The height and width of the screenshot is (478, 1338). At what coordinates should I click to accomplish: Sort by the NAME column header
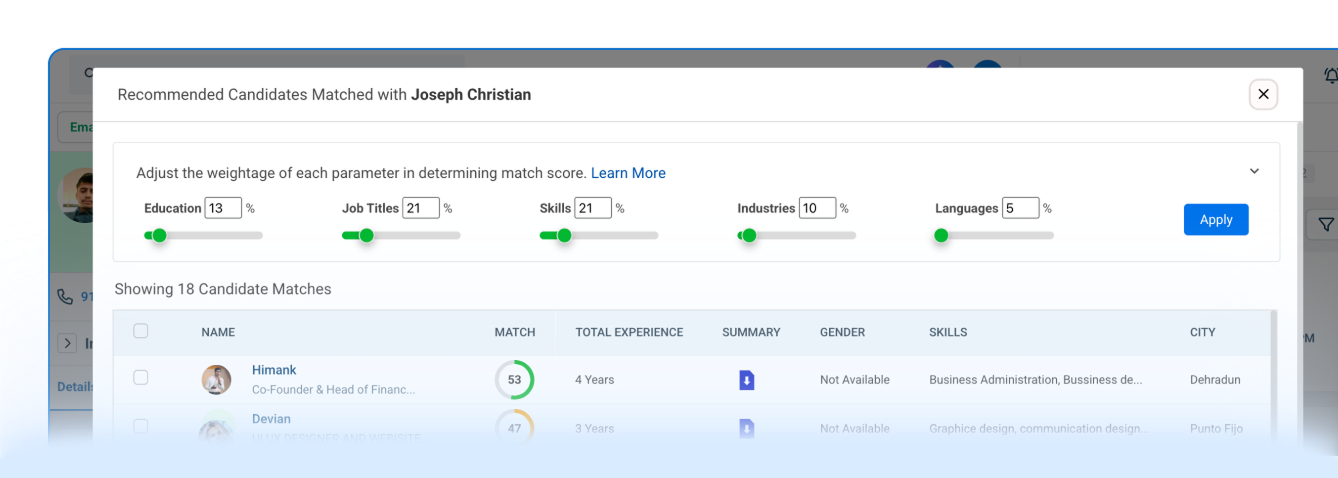[x=218, y=332]
